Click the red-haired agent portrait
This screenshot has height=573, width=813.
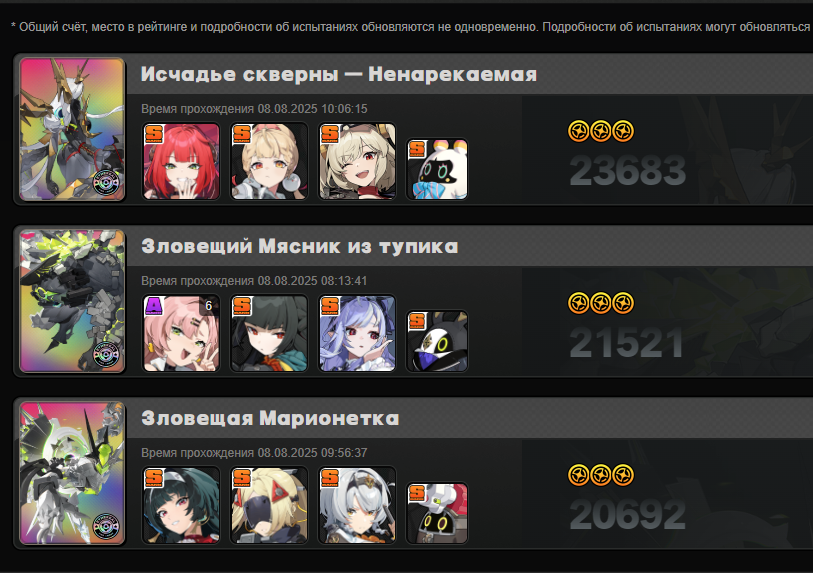click(x=181, y=161)
